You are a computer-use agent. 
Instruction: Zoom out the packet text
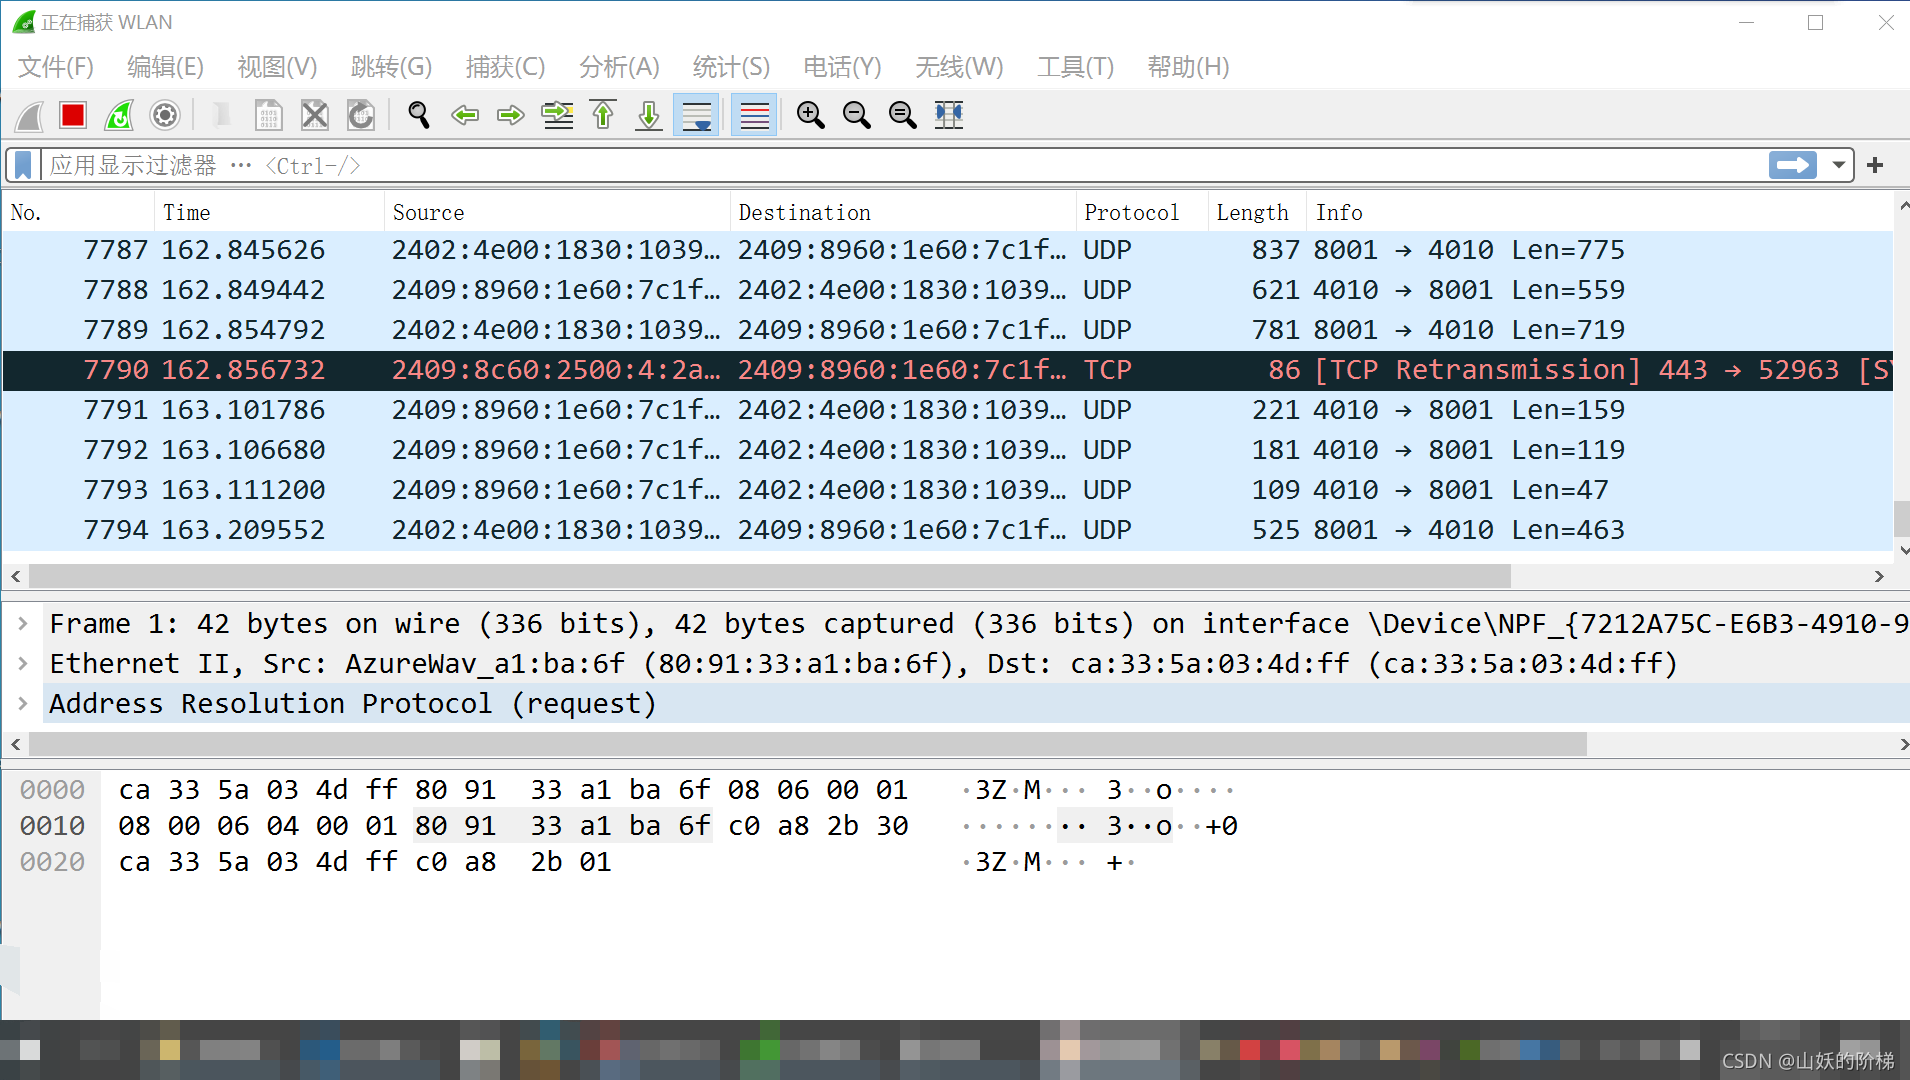tap(857, 116)
